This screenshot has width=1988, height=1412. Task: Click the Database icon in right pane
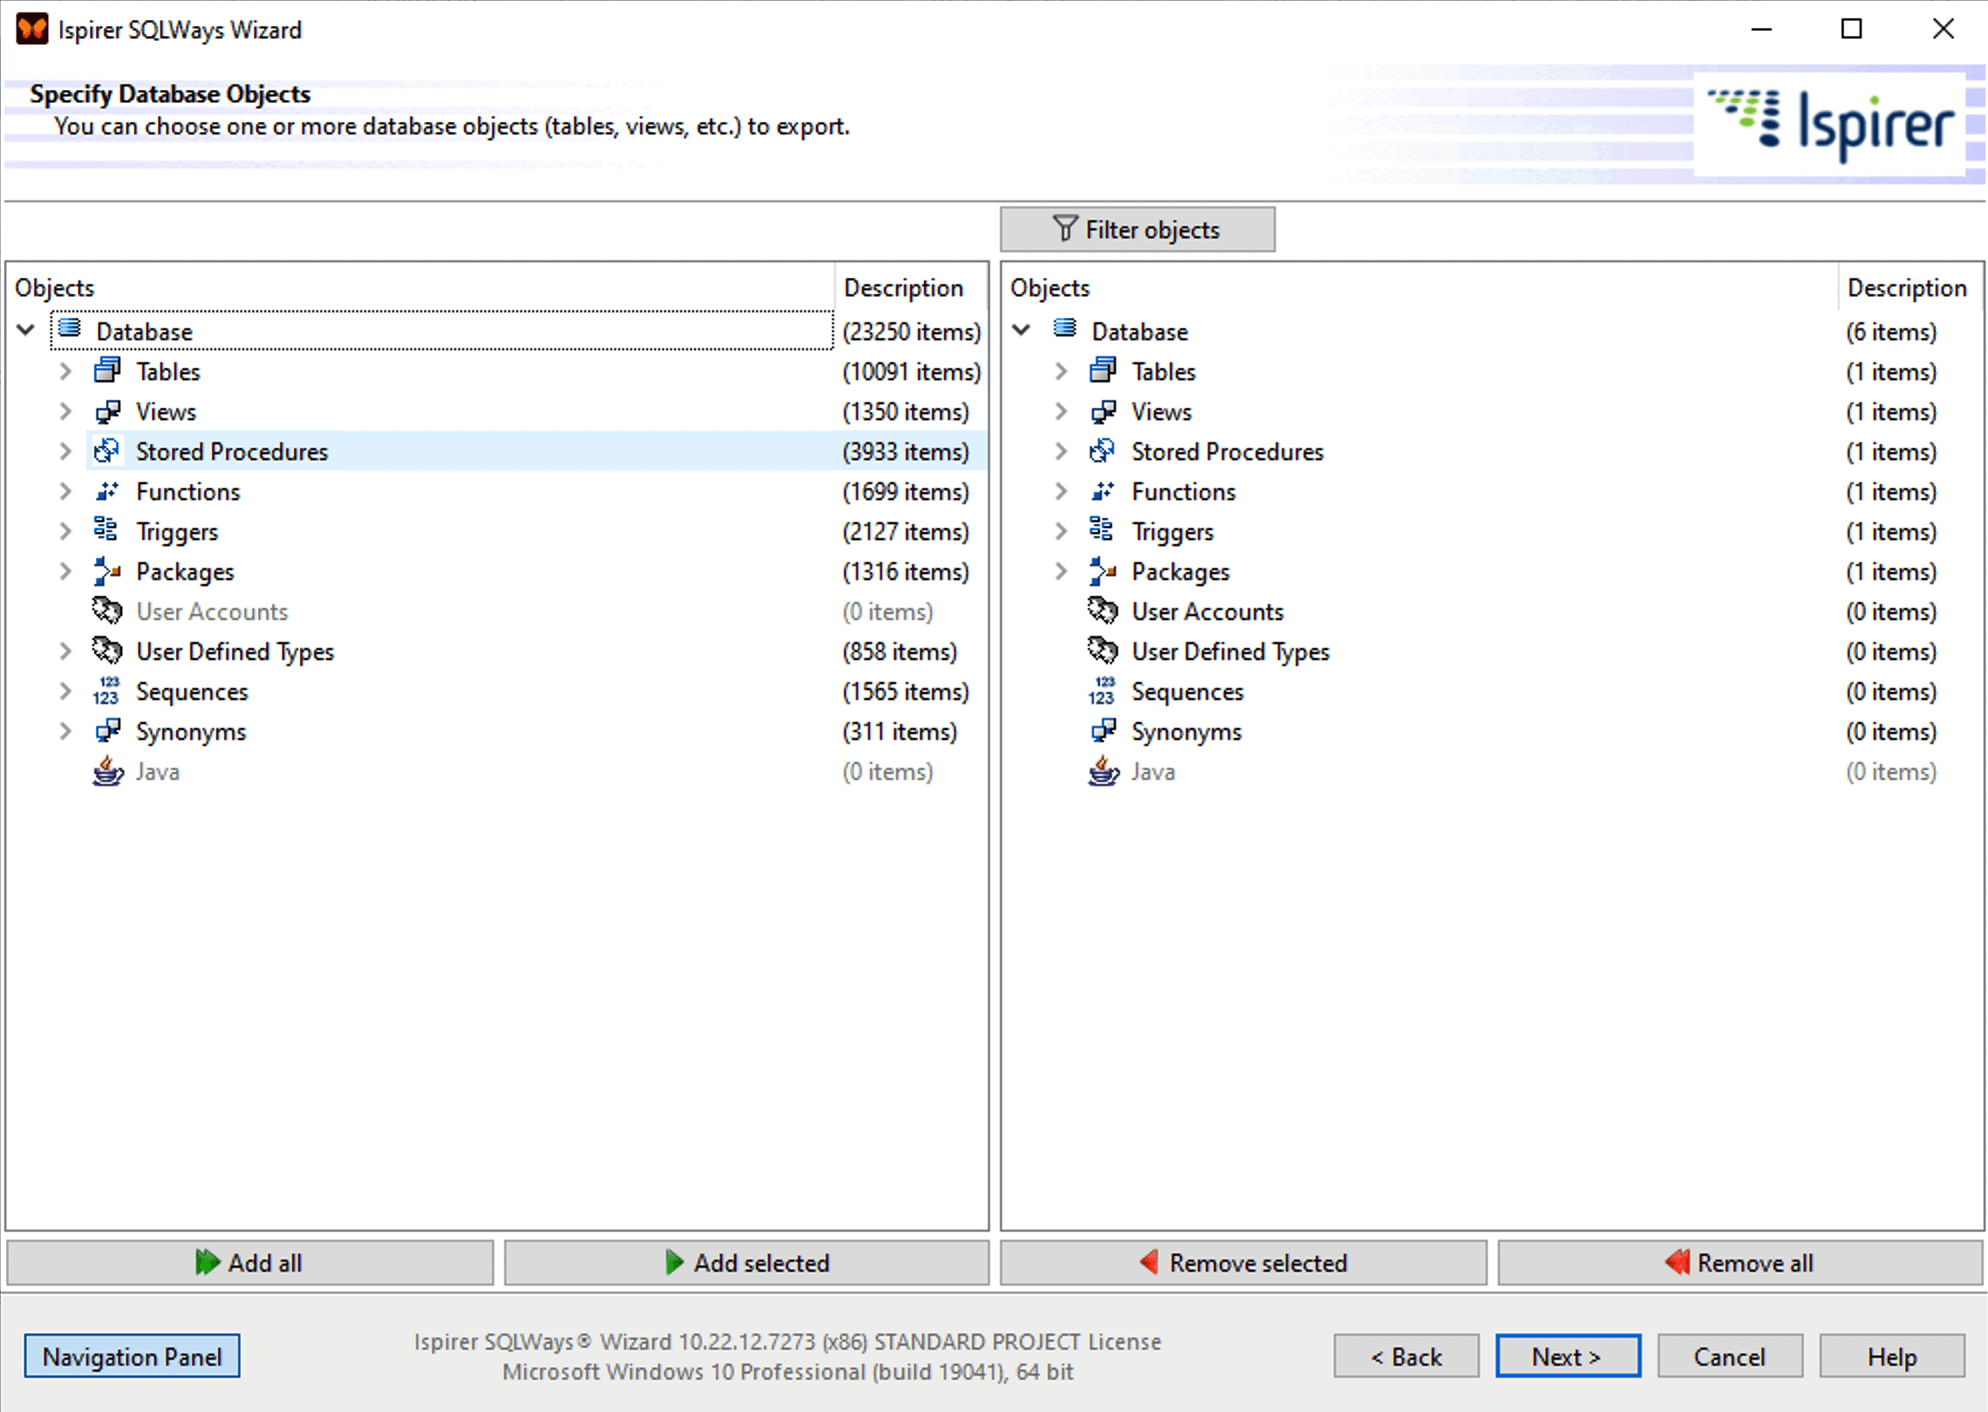(x=1065, y=329)
